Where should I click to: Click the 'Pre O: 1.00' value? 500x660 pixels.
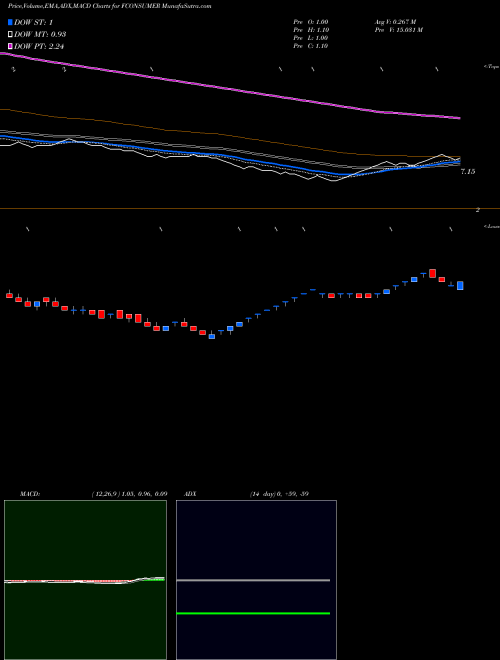(311, 22)
